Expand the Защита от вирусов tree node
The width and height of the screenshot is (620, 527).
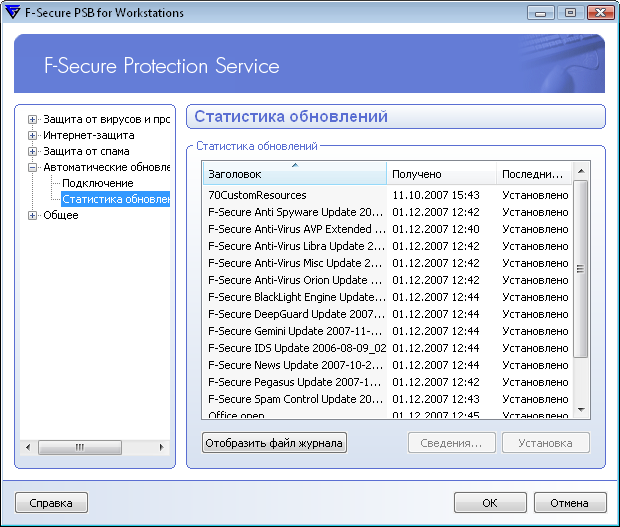[32, 119]
